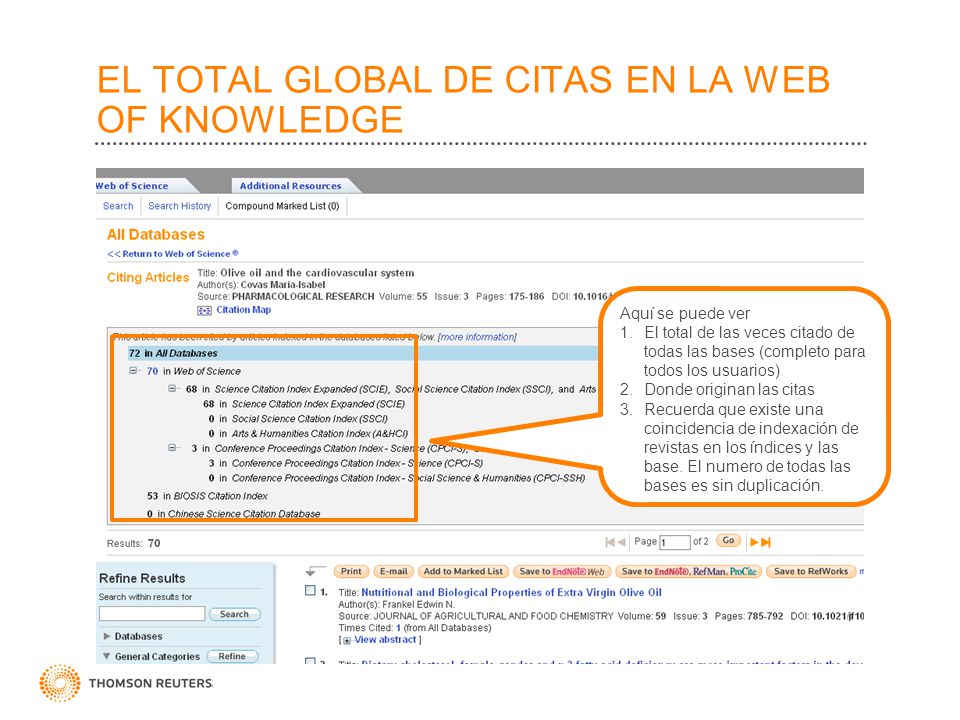Click Add to Marked List button
This screenshot has width=960, height=720.
pyautogui.click(x=463, y=571)
